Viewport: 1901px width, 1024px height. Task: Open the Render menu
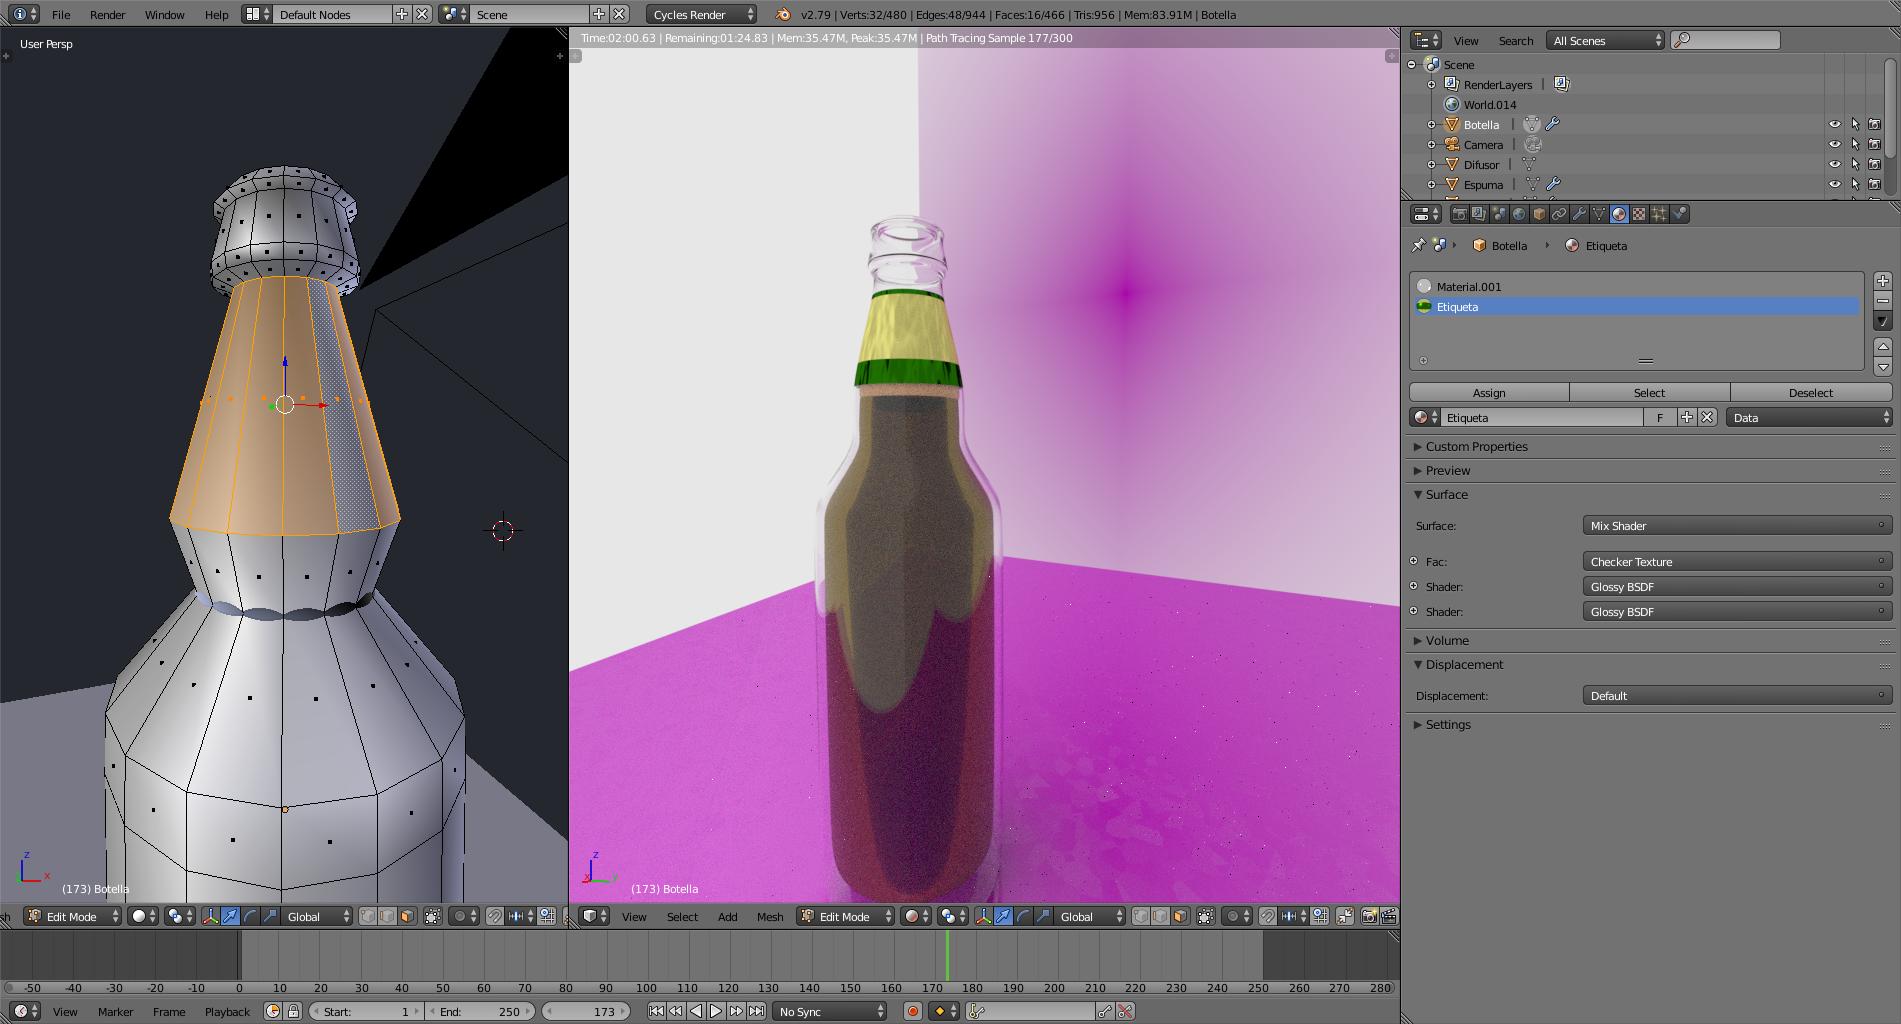point(107,15)
